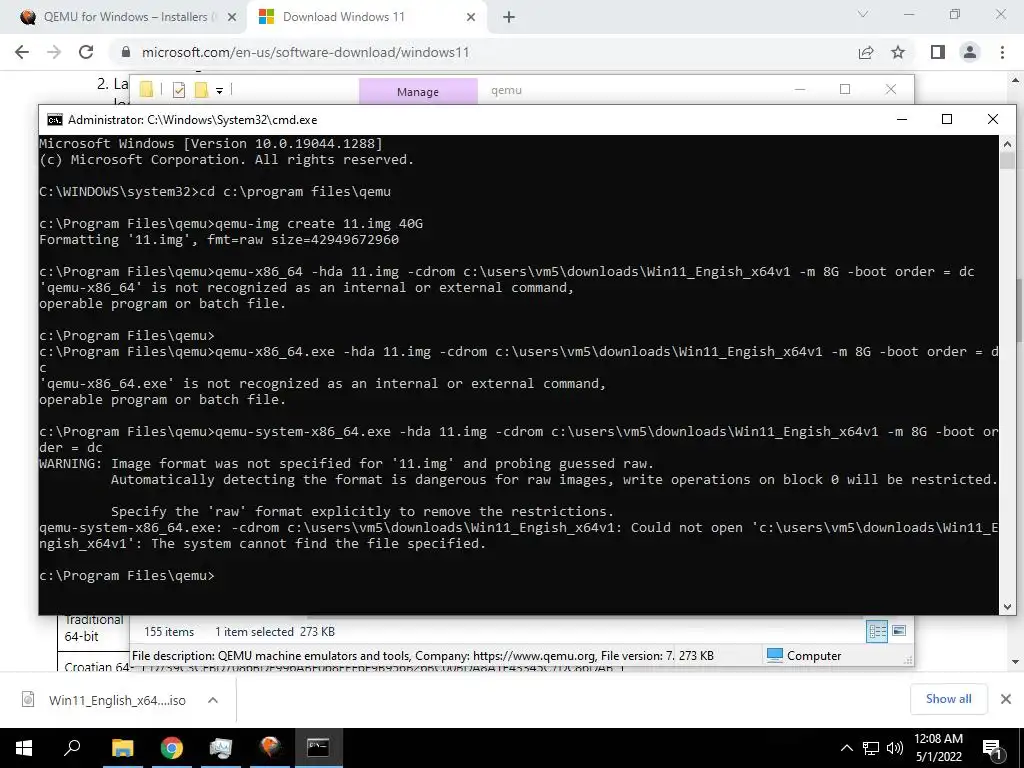Image resolution: width=1024 pixels, height=768 pixels.
Task: Close the Download Windows 11 tab
Action: 471,18
